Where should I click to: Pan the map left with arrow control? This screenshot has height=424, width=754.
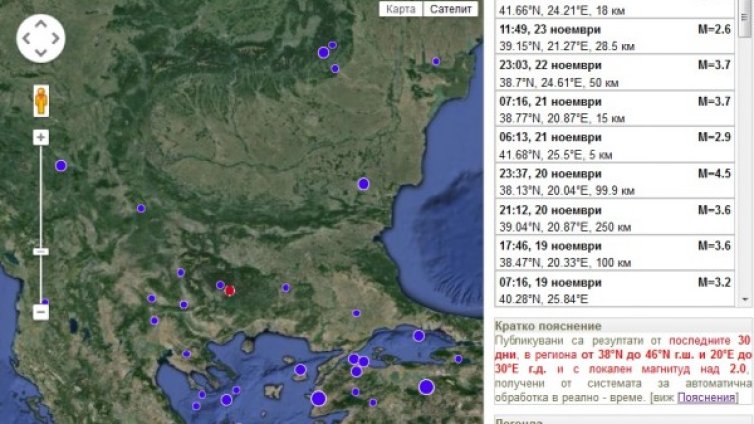click(x=26, y=38)
